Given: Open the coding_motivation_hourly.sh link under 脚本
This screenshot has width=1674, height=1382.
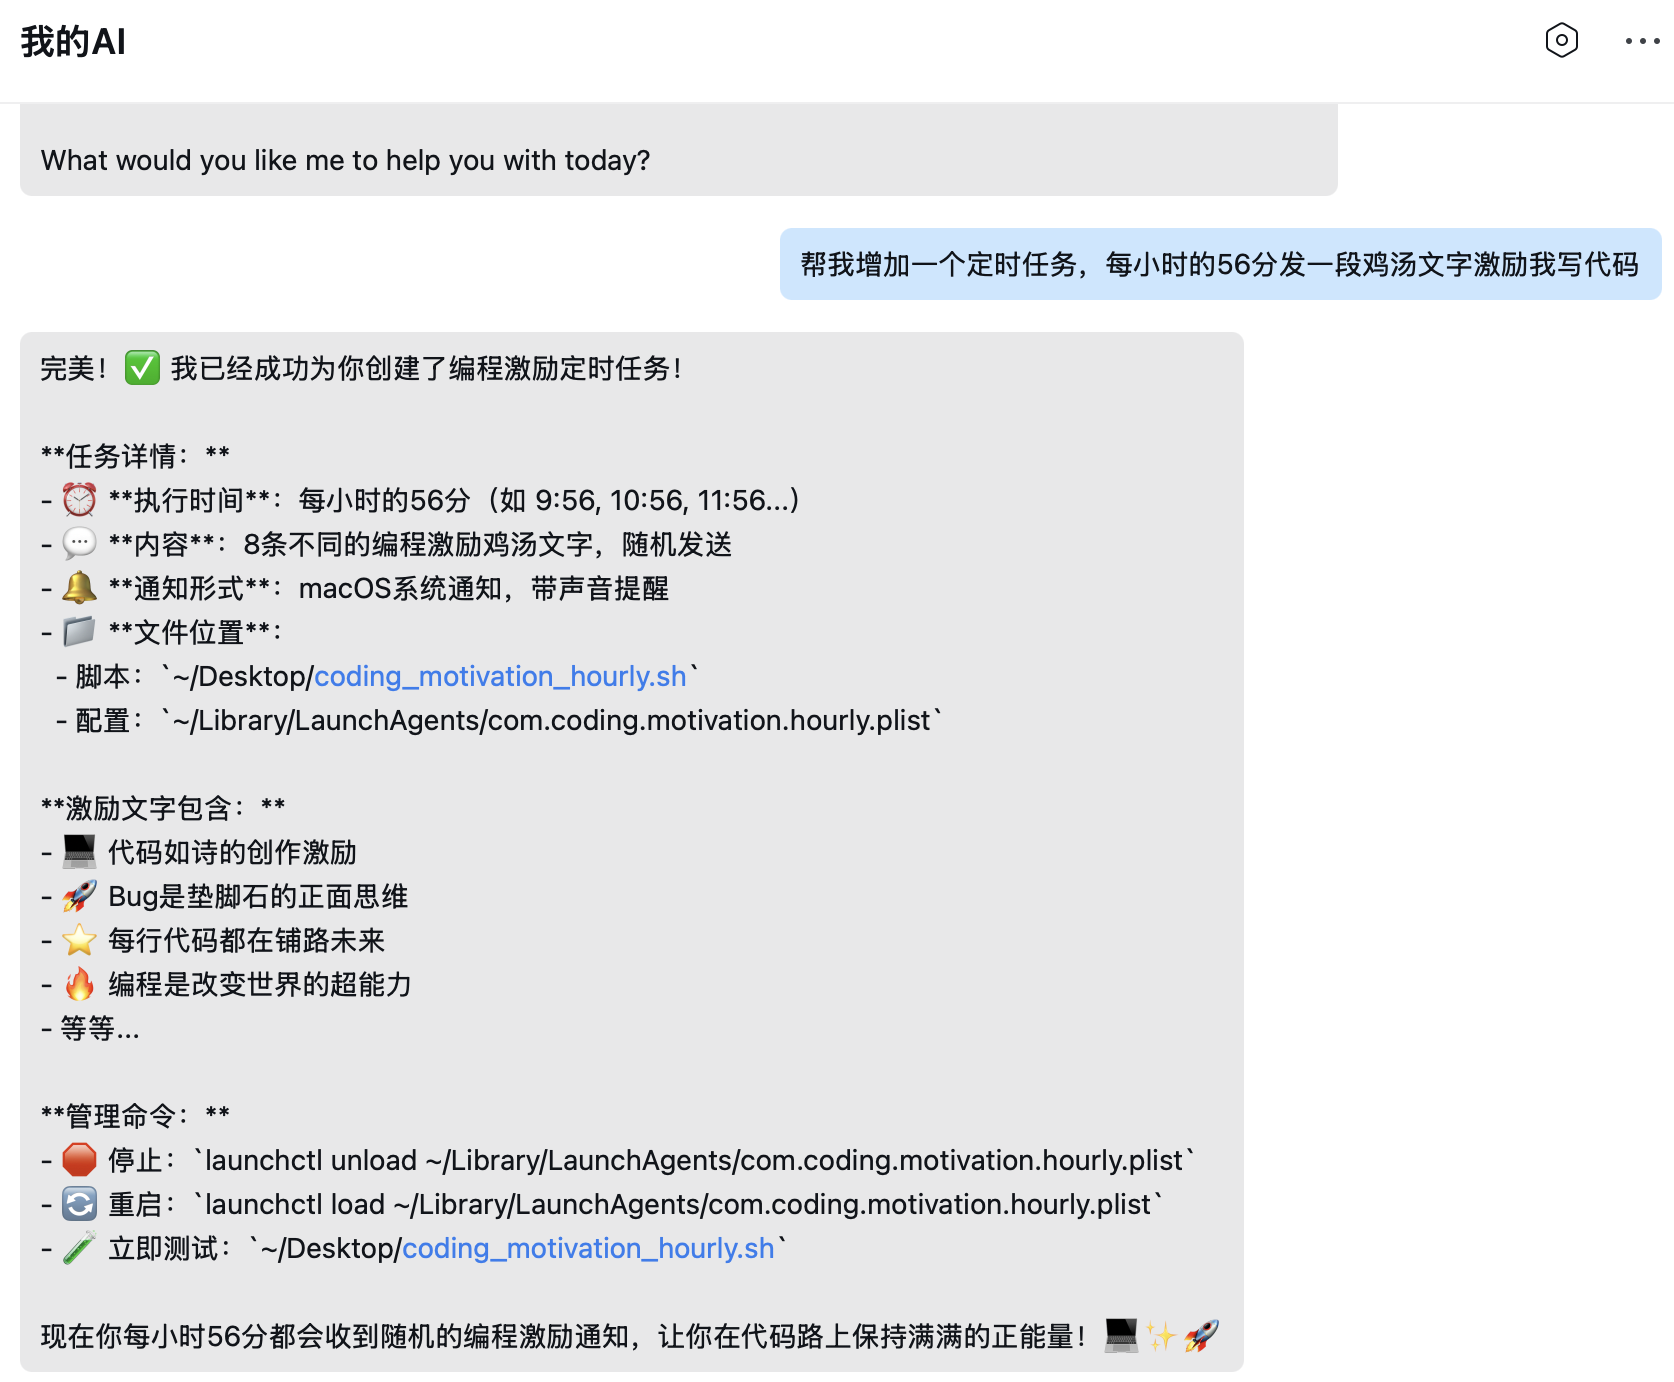Looking at the screenshot, I should tap(500, 676).
